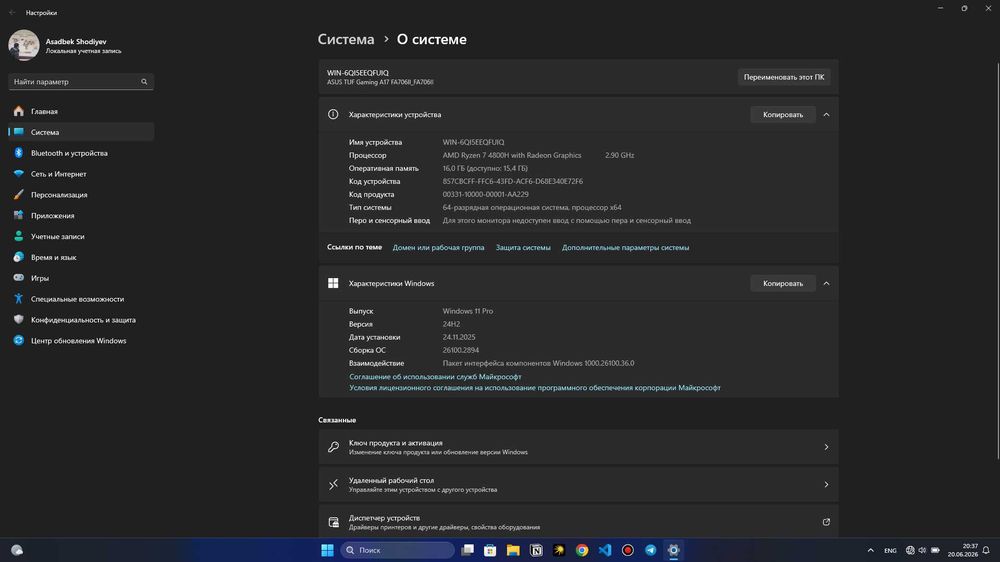Screen dimensions: 1000x562
Task: Go to Сеть и Интернет
Action: pos(81,174)
